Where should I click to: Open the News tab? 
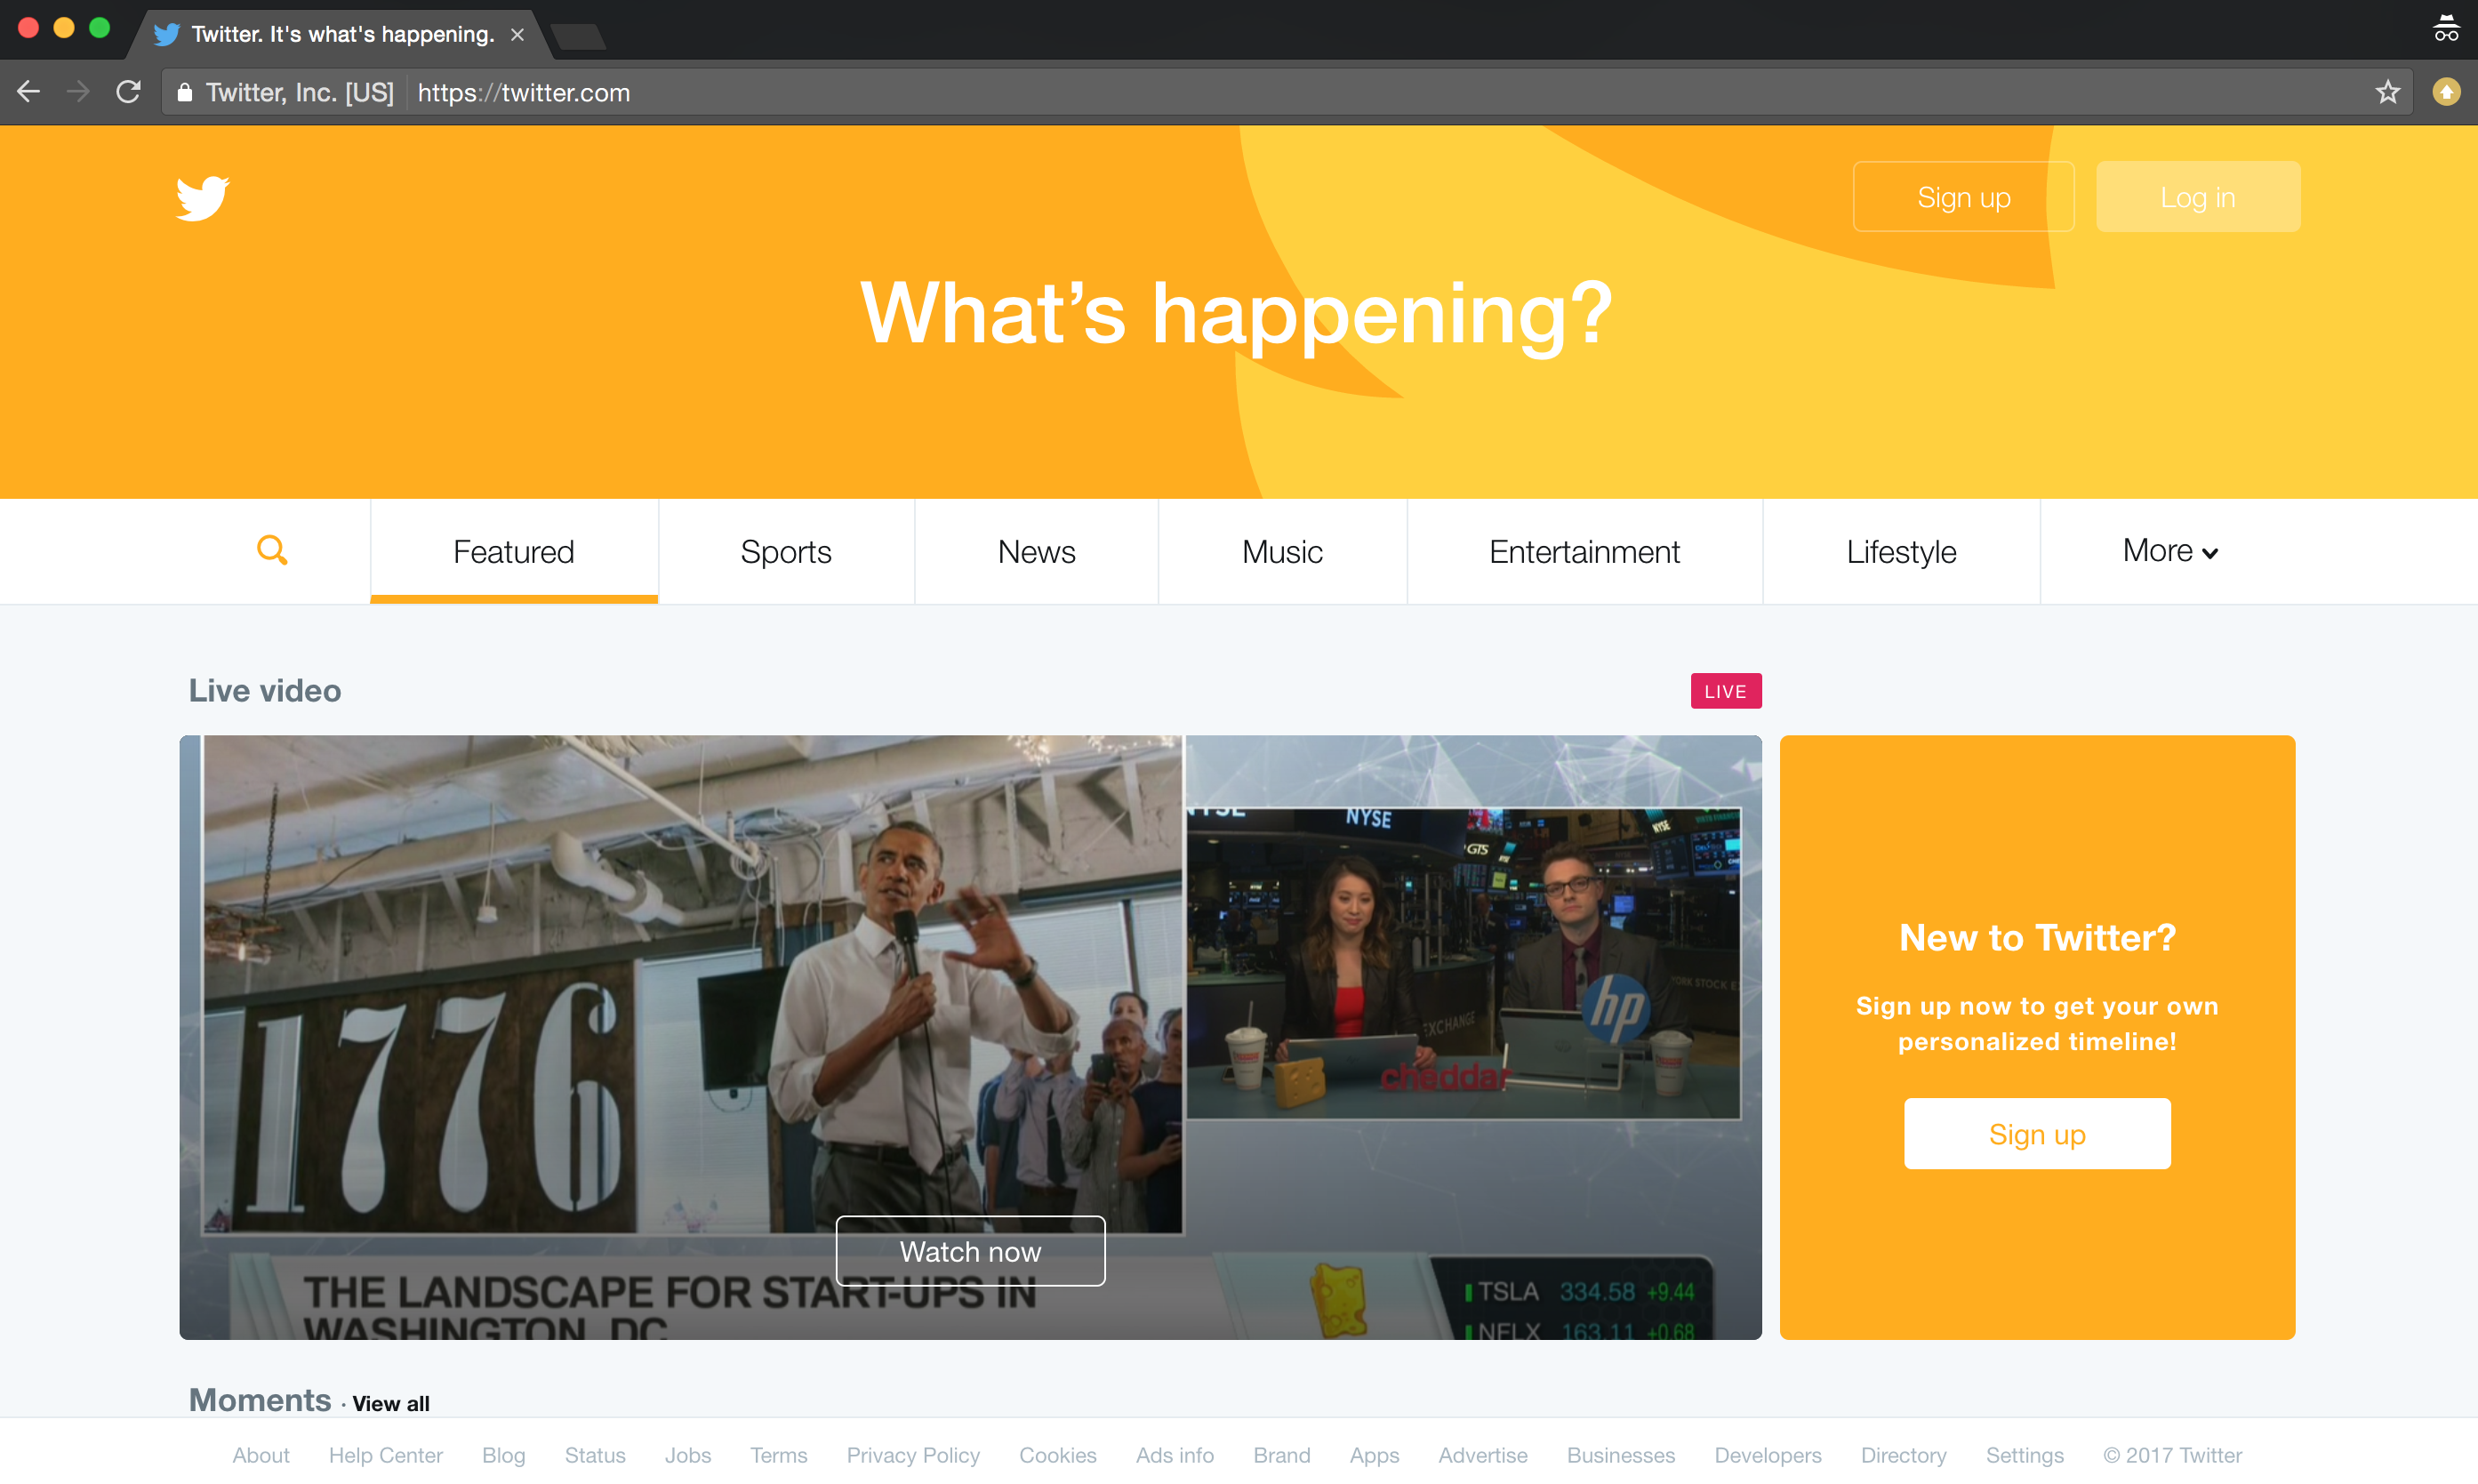point(1036,552)
